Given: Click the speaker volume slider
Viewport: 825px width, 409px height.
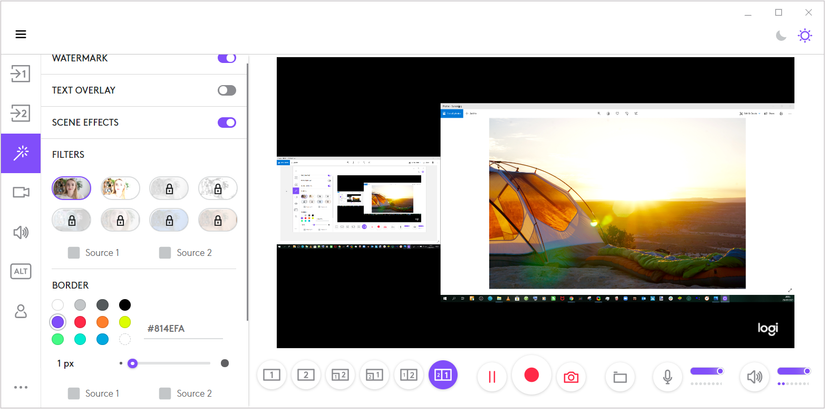Looking at the screenshot, I should tap(793, 371).
